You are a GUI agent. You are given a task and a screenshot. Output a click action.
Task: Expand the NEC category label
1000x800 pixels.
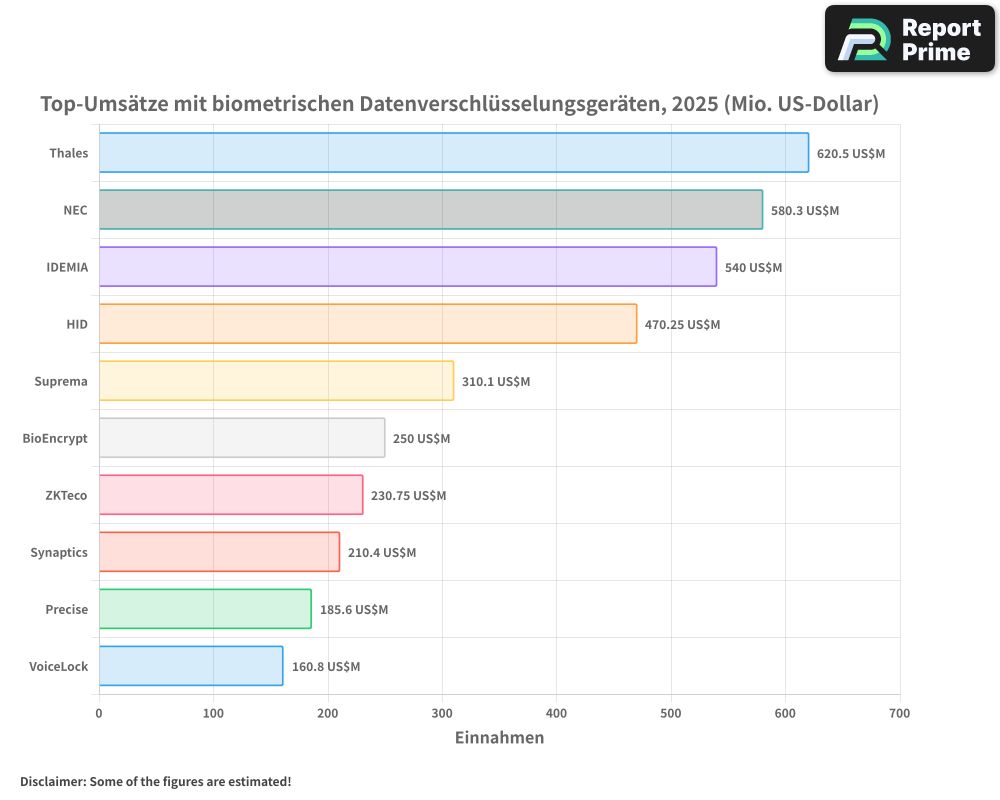(x=75, y=210)
